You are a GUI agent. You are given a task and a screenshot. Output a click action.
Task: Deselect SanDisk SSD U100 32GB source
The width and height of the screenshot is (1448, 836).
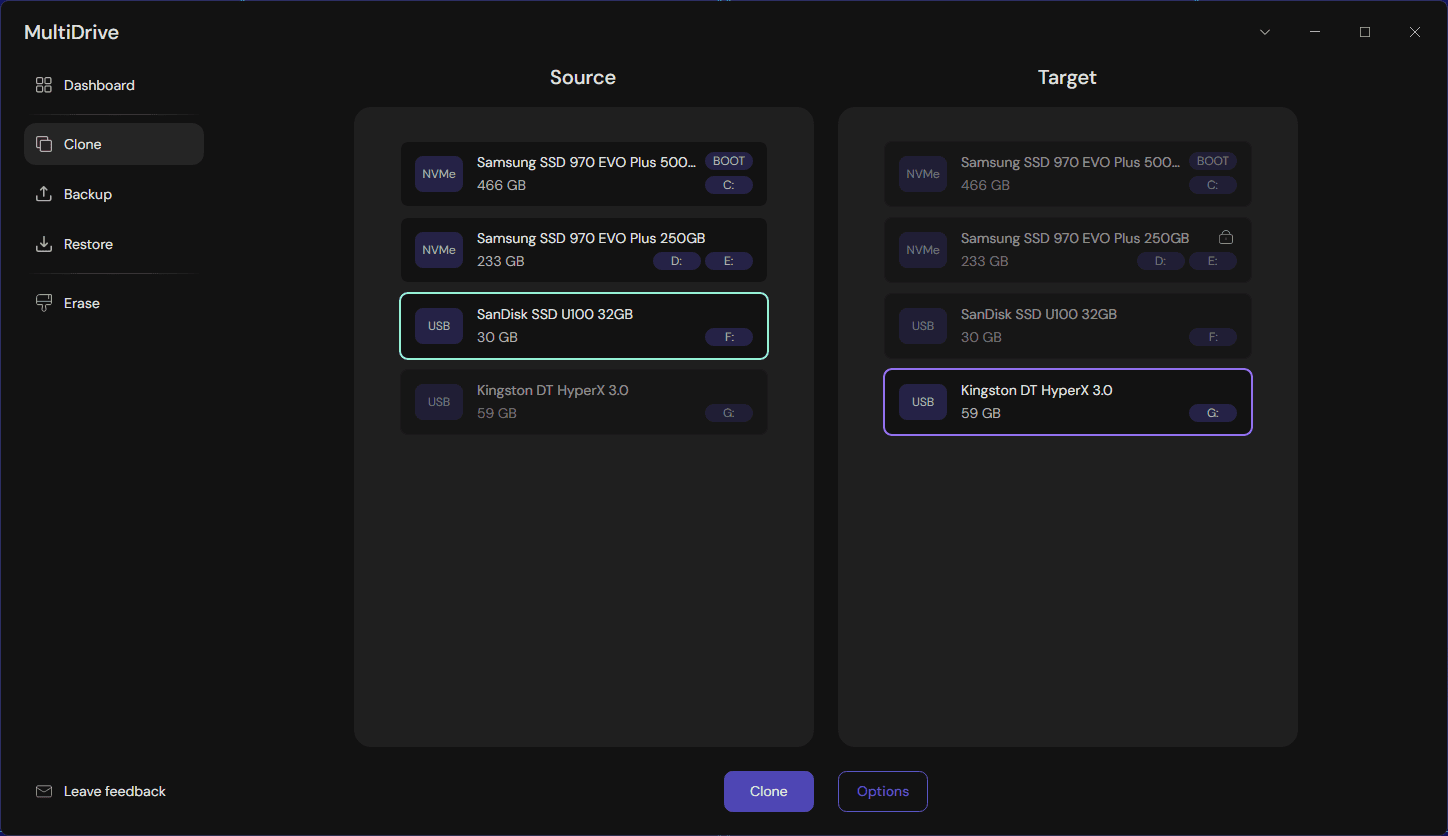[x=583, y=325]
